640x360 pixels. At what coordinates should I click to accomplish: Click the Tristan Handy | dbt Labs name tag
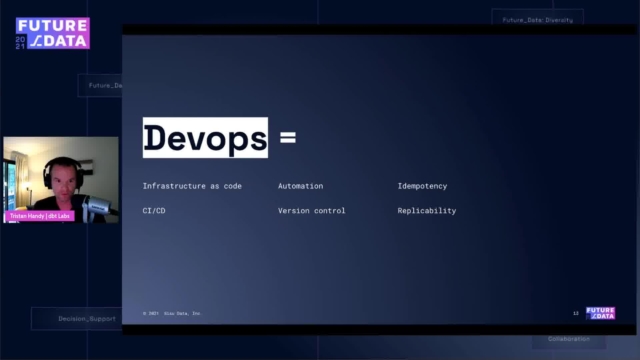pyautogui.click(x=40, y=216)
